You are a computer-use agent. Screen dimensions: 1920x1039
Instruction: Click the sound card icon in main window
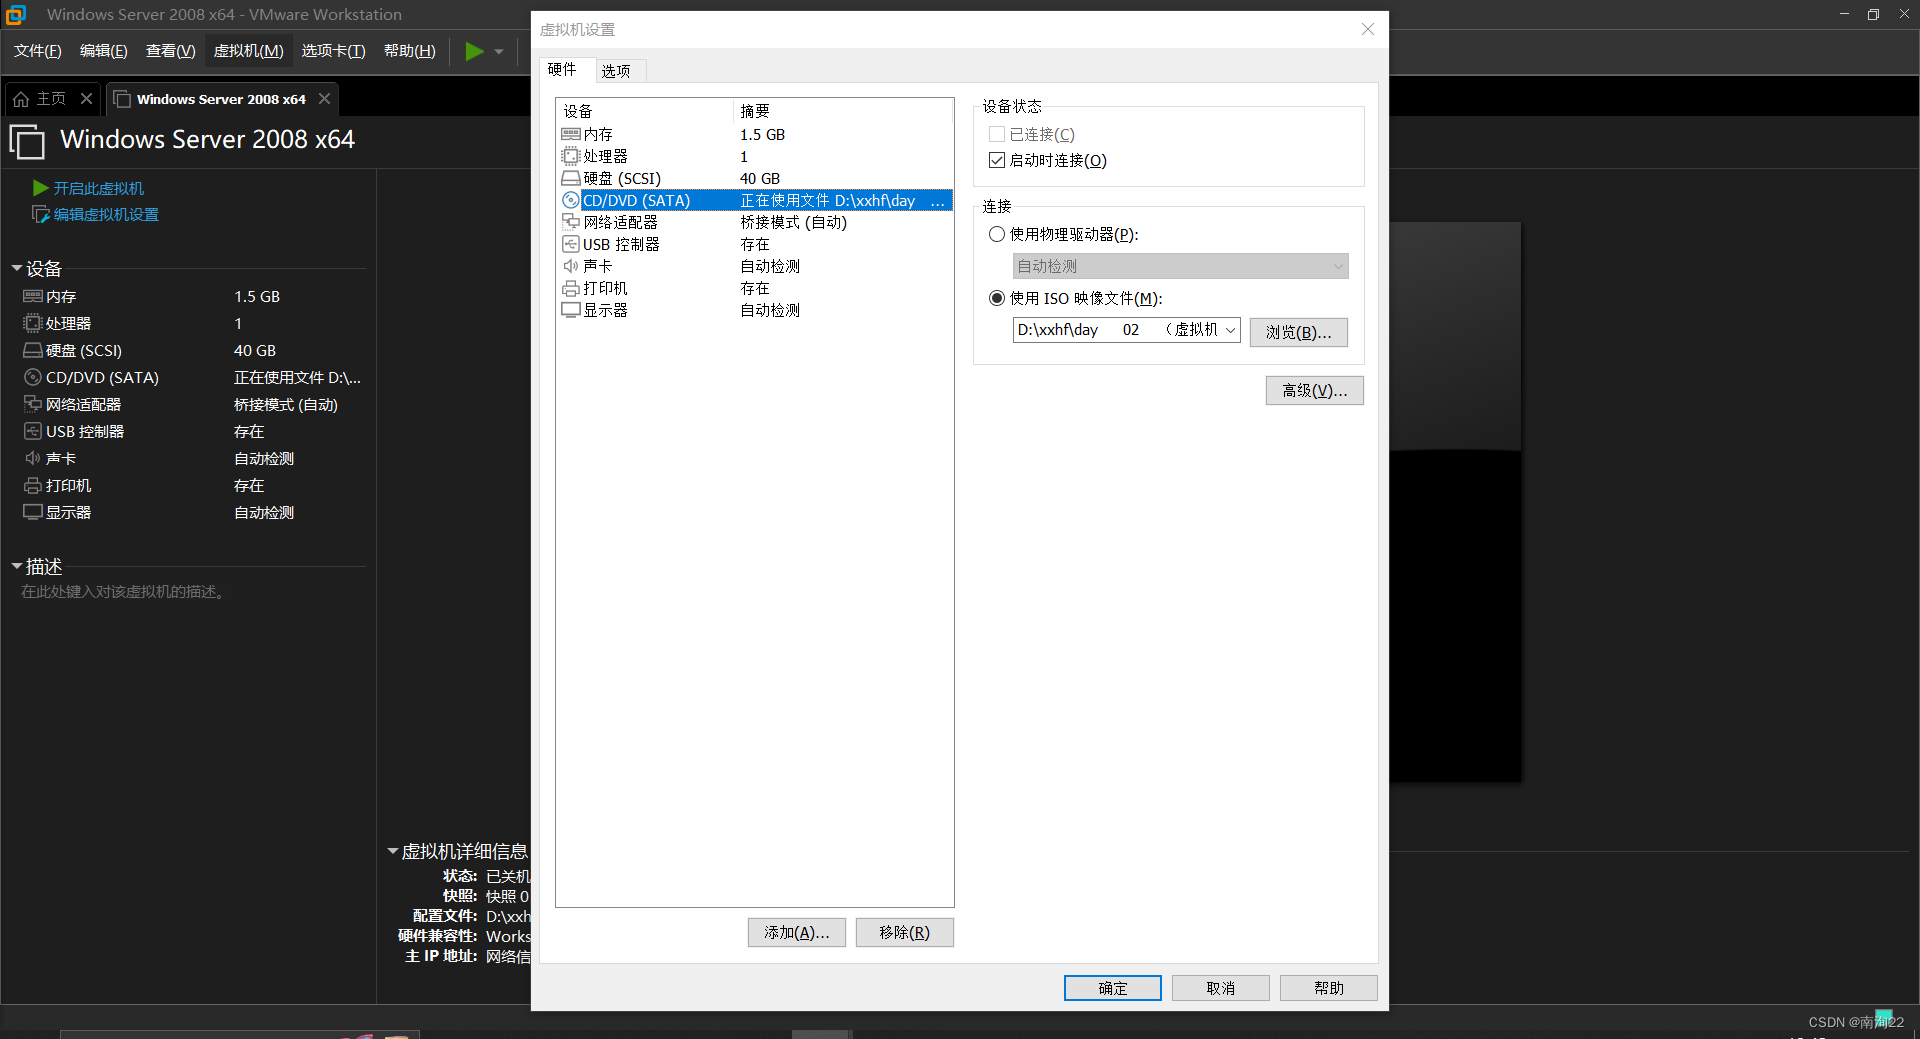33,458
